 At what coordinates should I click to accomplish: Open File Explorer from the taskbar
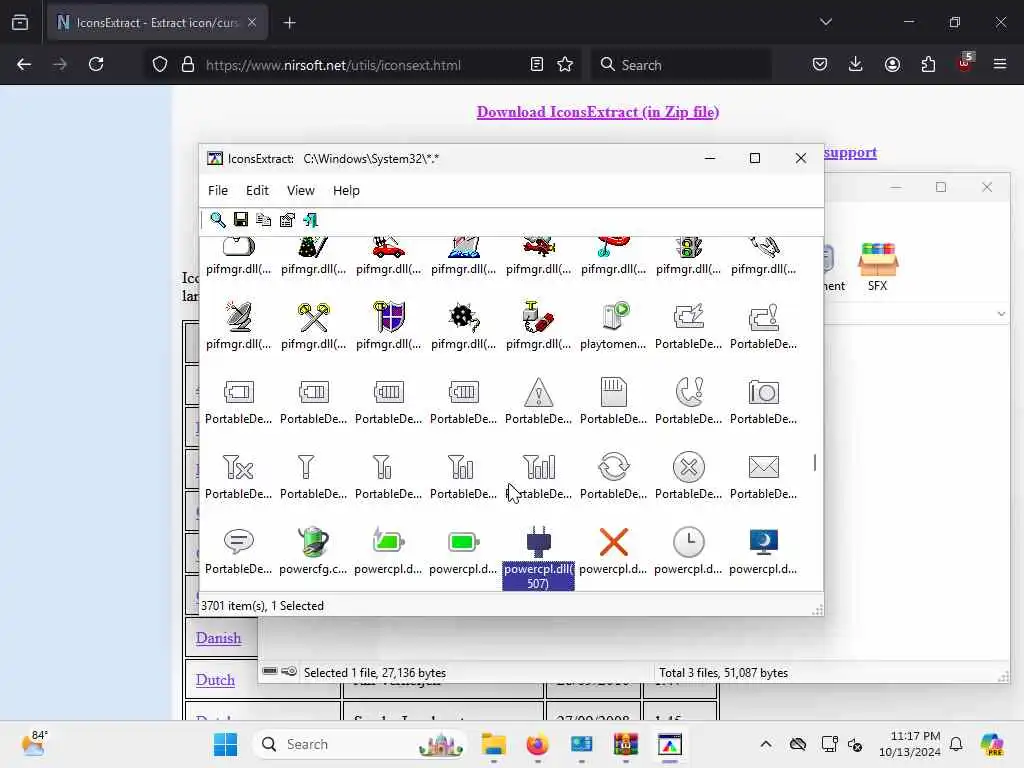tap(494, 744)
